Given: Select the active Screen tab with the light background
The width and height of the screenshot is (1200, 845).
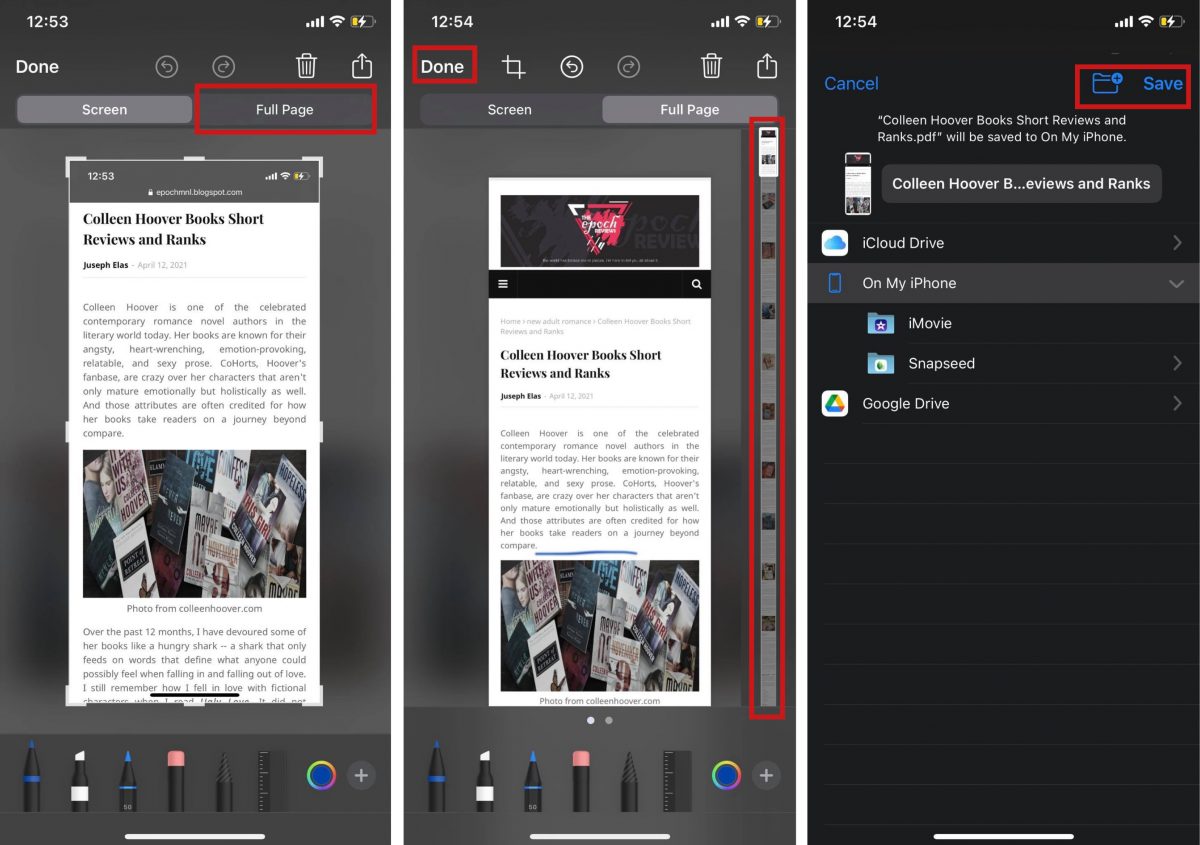Looking at the screenshot, I should click(x=104, y=109).
